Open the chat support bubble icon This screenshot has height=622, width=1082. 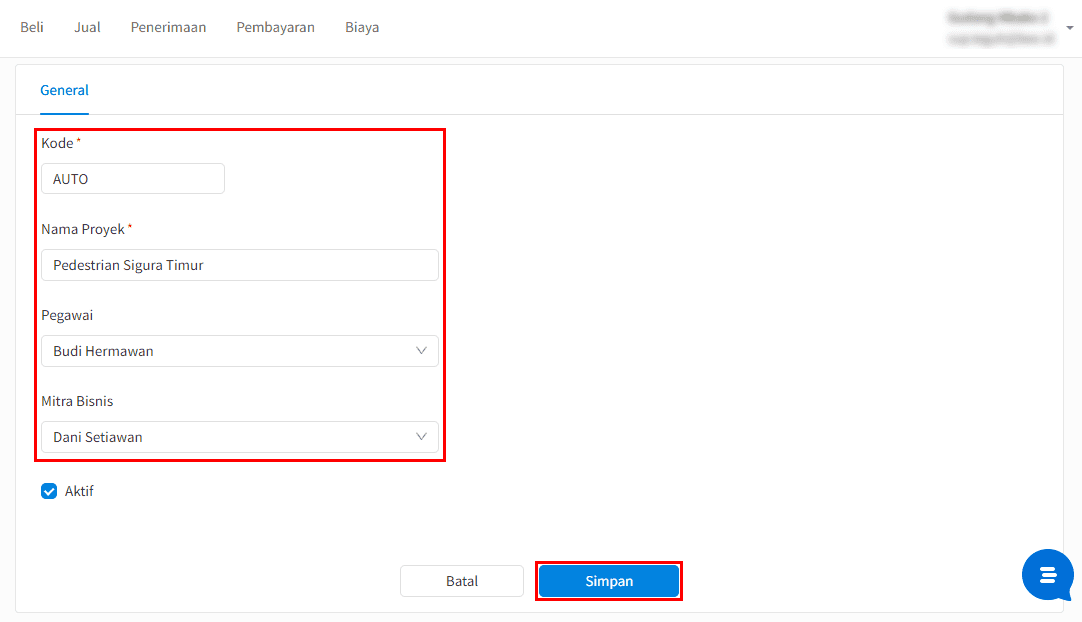coord(1047,574)
